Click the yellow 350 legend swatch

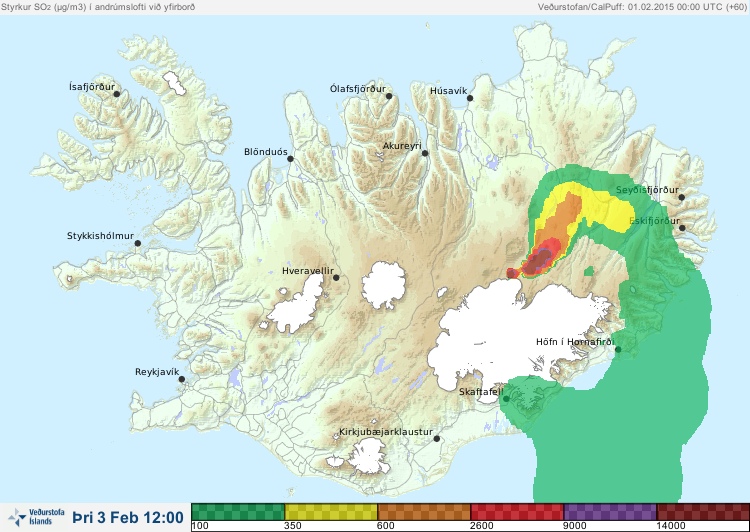coord(331,512)
